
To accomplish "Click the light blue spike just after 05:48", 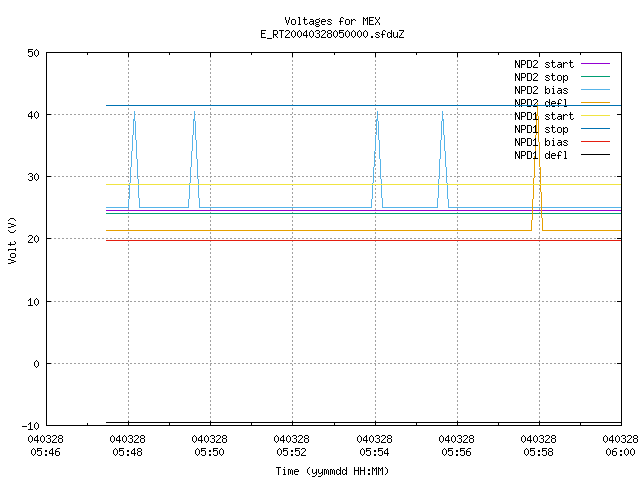I will [134, 159].
